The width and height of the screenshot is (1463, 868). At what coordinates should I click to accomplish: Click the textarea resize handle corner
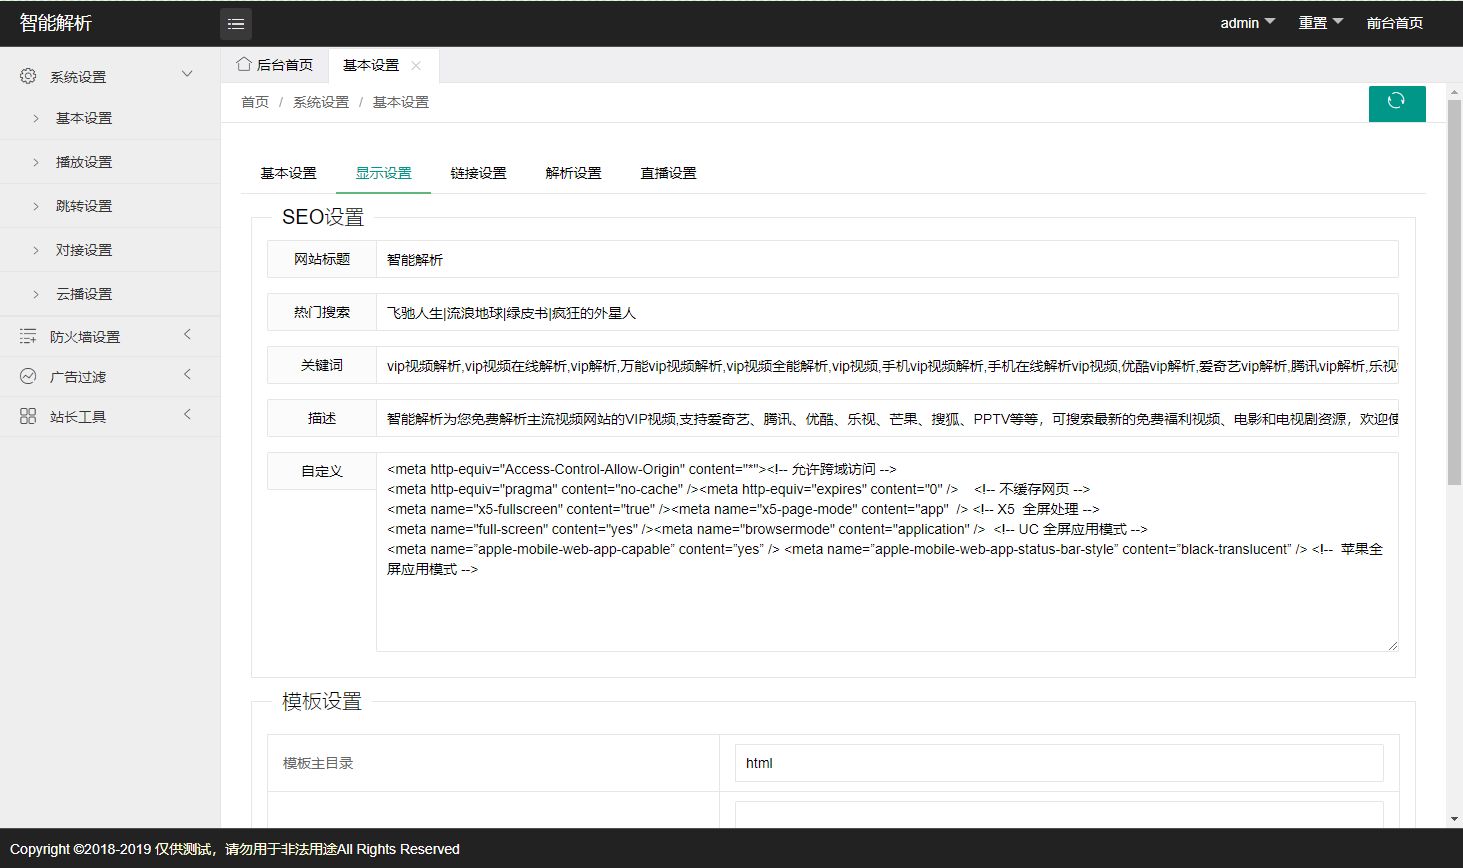(1392, 645)
